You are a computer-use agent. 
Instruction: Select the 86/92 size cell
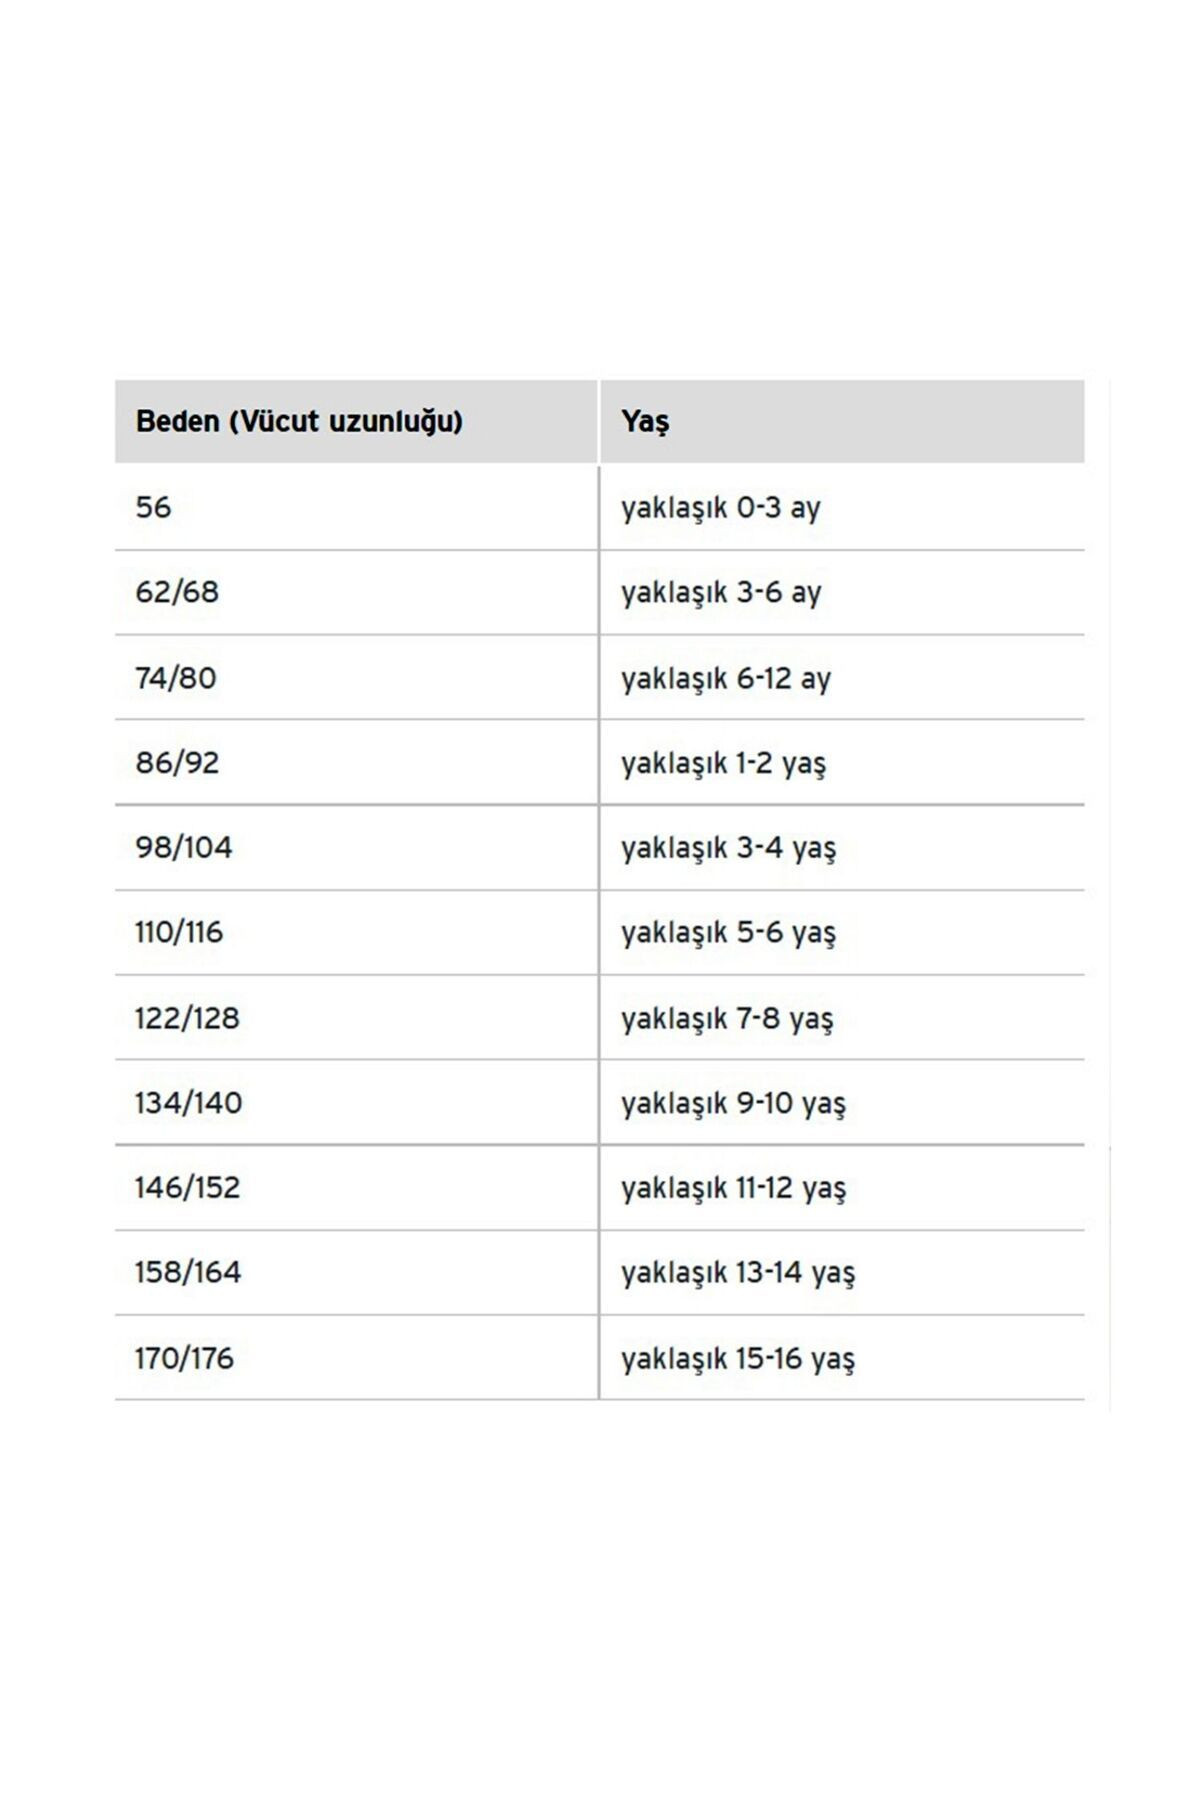click(x=356, y=762)
